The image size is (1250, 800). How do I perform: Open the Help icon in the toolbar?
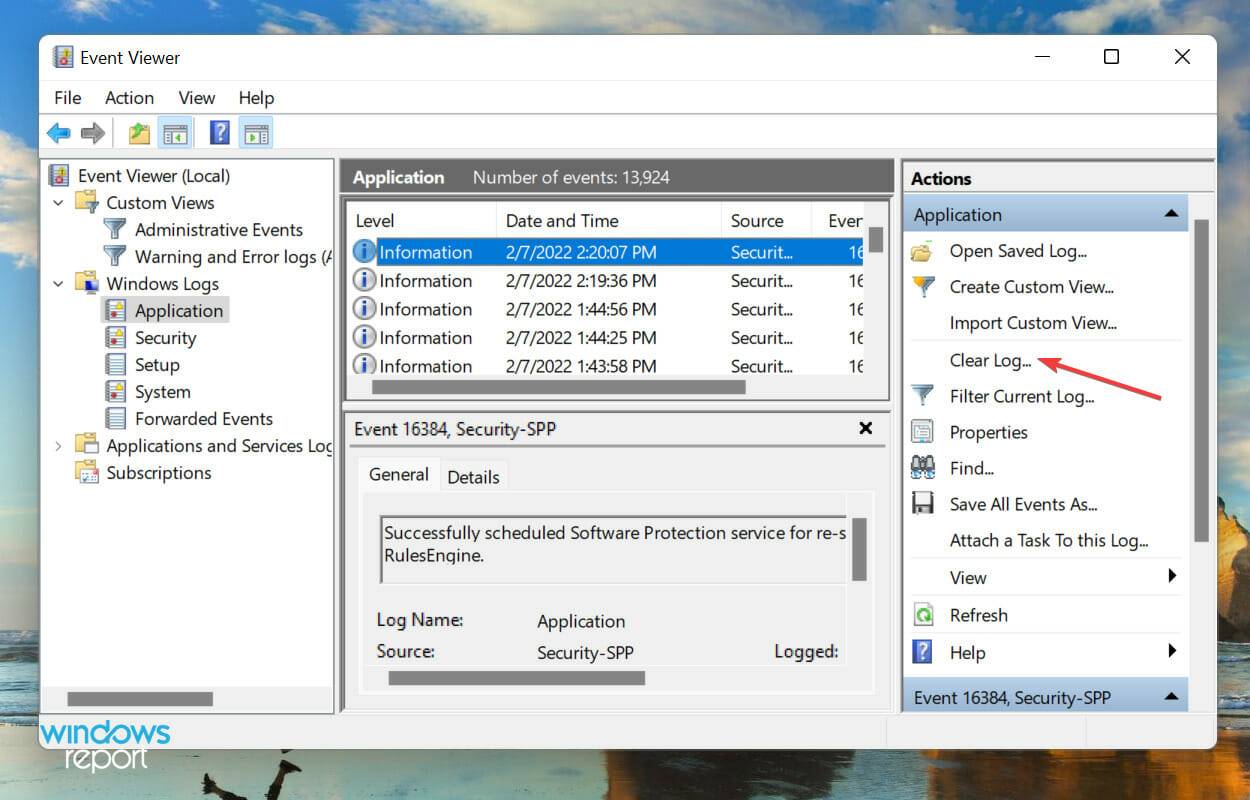218,131
